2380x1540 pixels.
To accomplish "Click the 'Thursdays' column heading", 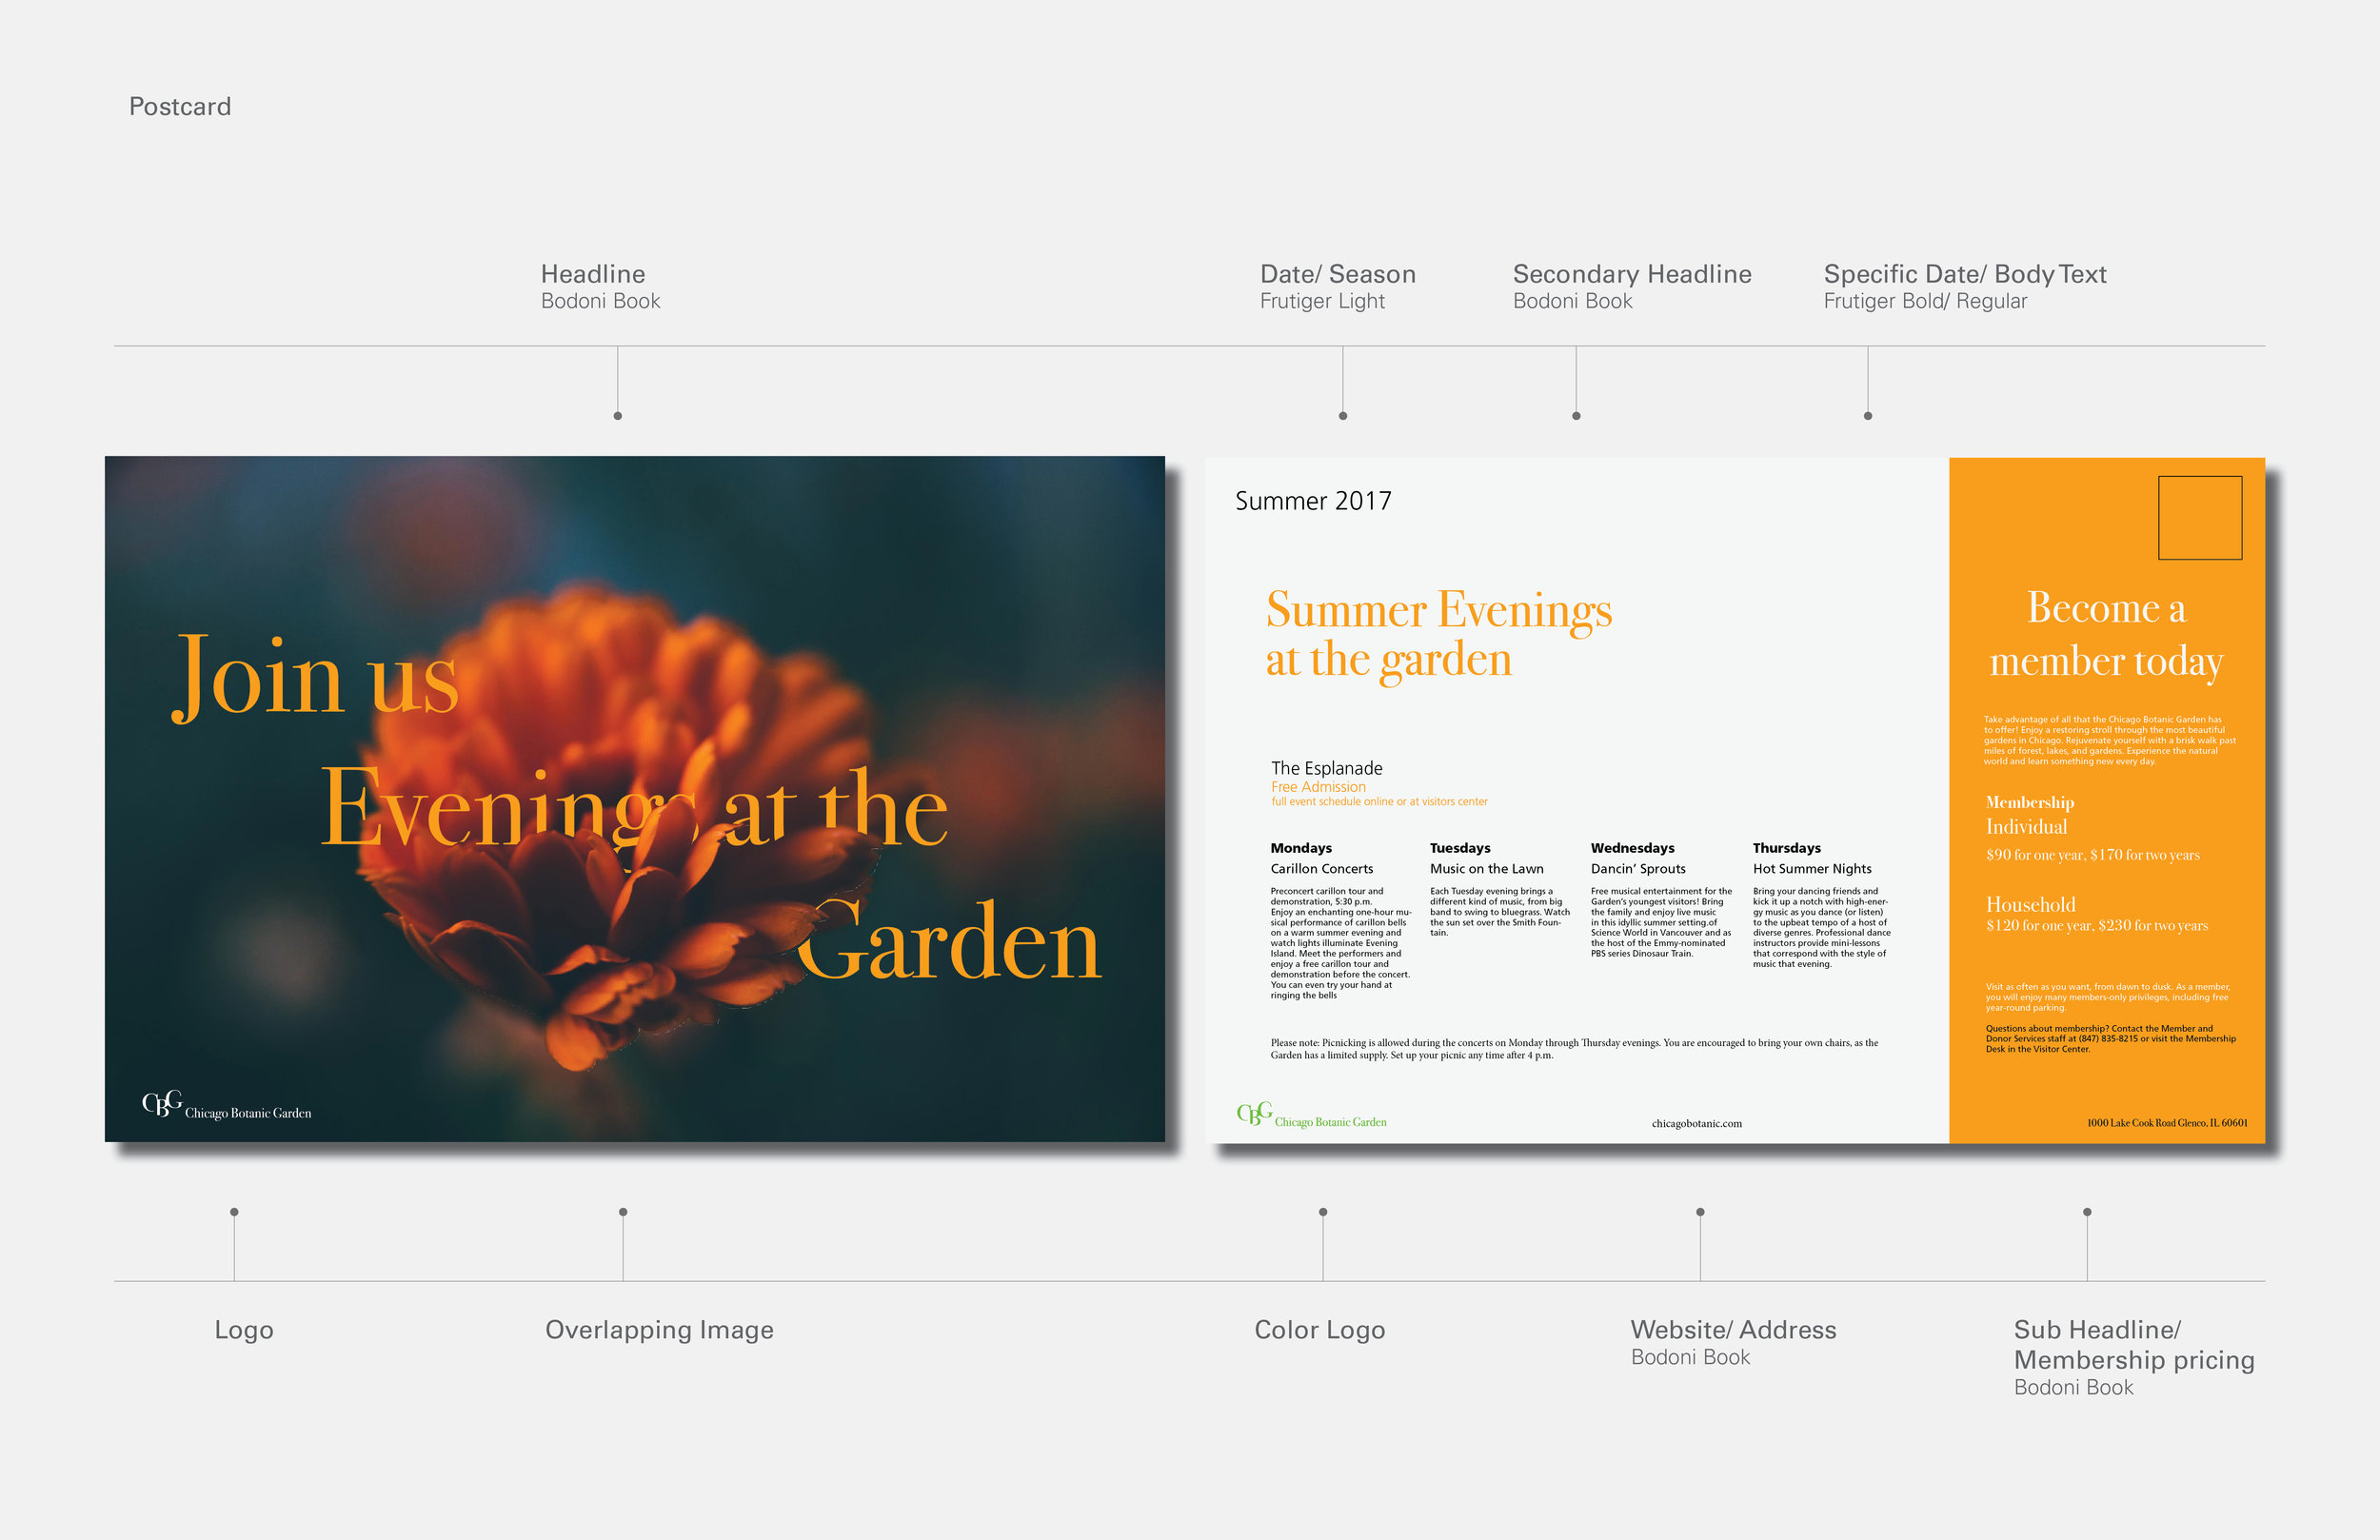I will [x=1786, y=848].
